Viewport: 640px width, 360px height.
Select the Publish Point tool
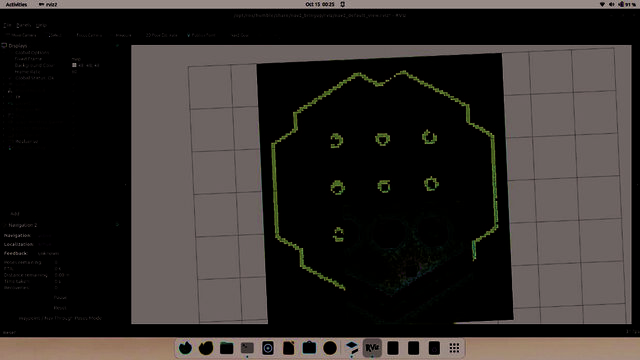201,36
